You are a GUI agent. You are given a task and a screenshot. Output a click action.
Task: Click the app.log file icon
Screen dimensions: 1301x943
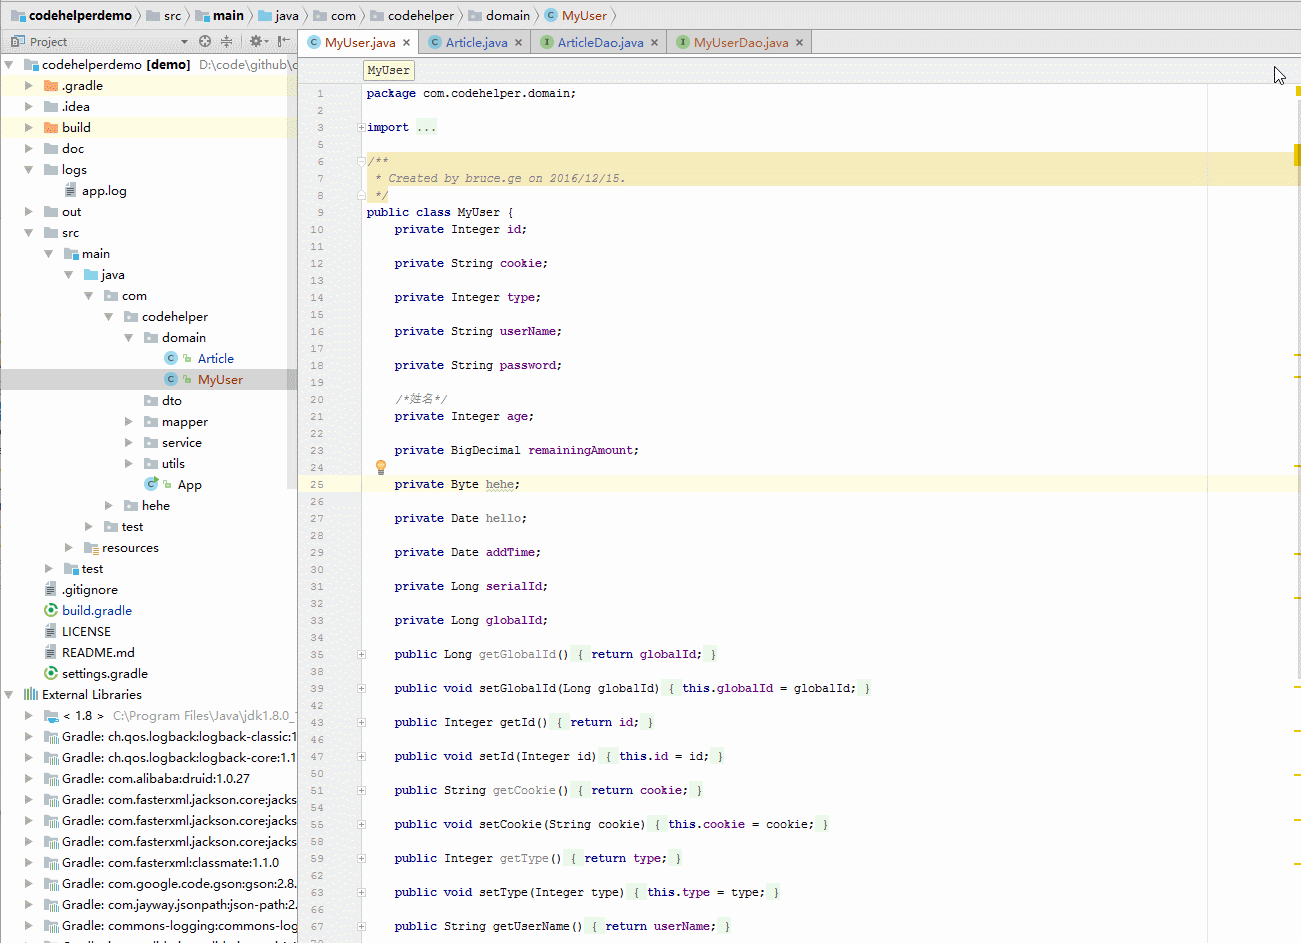[71, 190]
